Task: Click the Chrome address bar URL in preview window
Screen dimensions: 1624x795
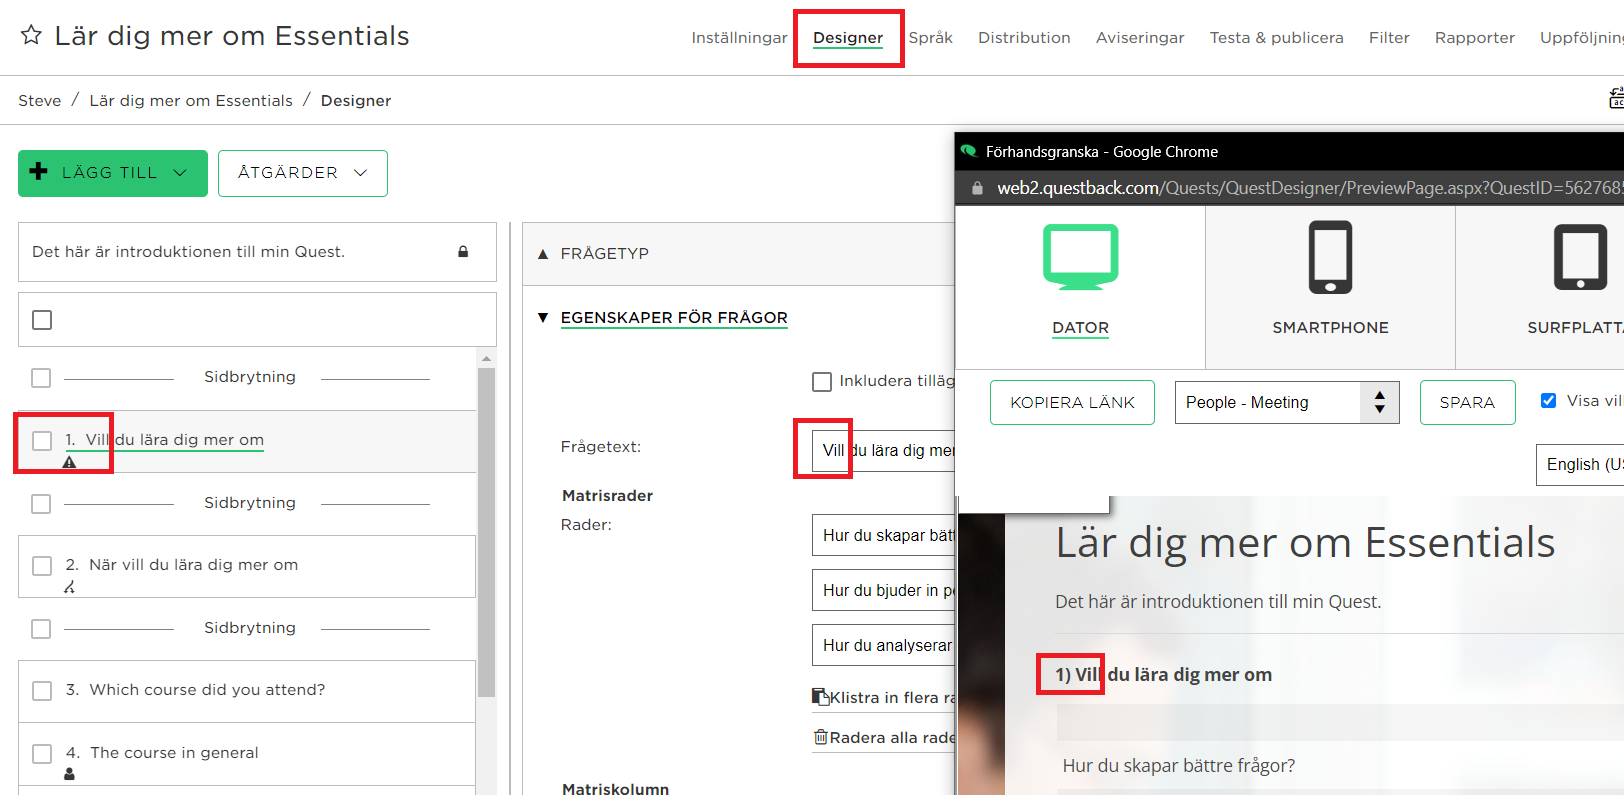Action: click(x=1310, y=188)
